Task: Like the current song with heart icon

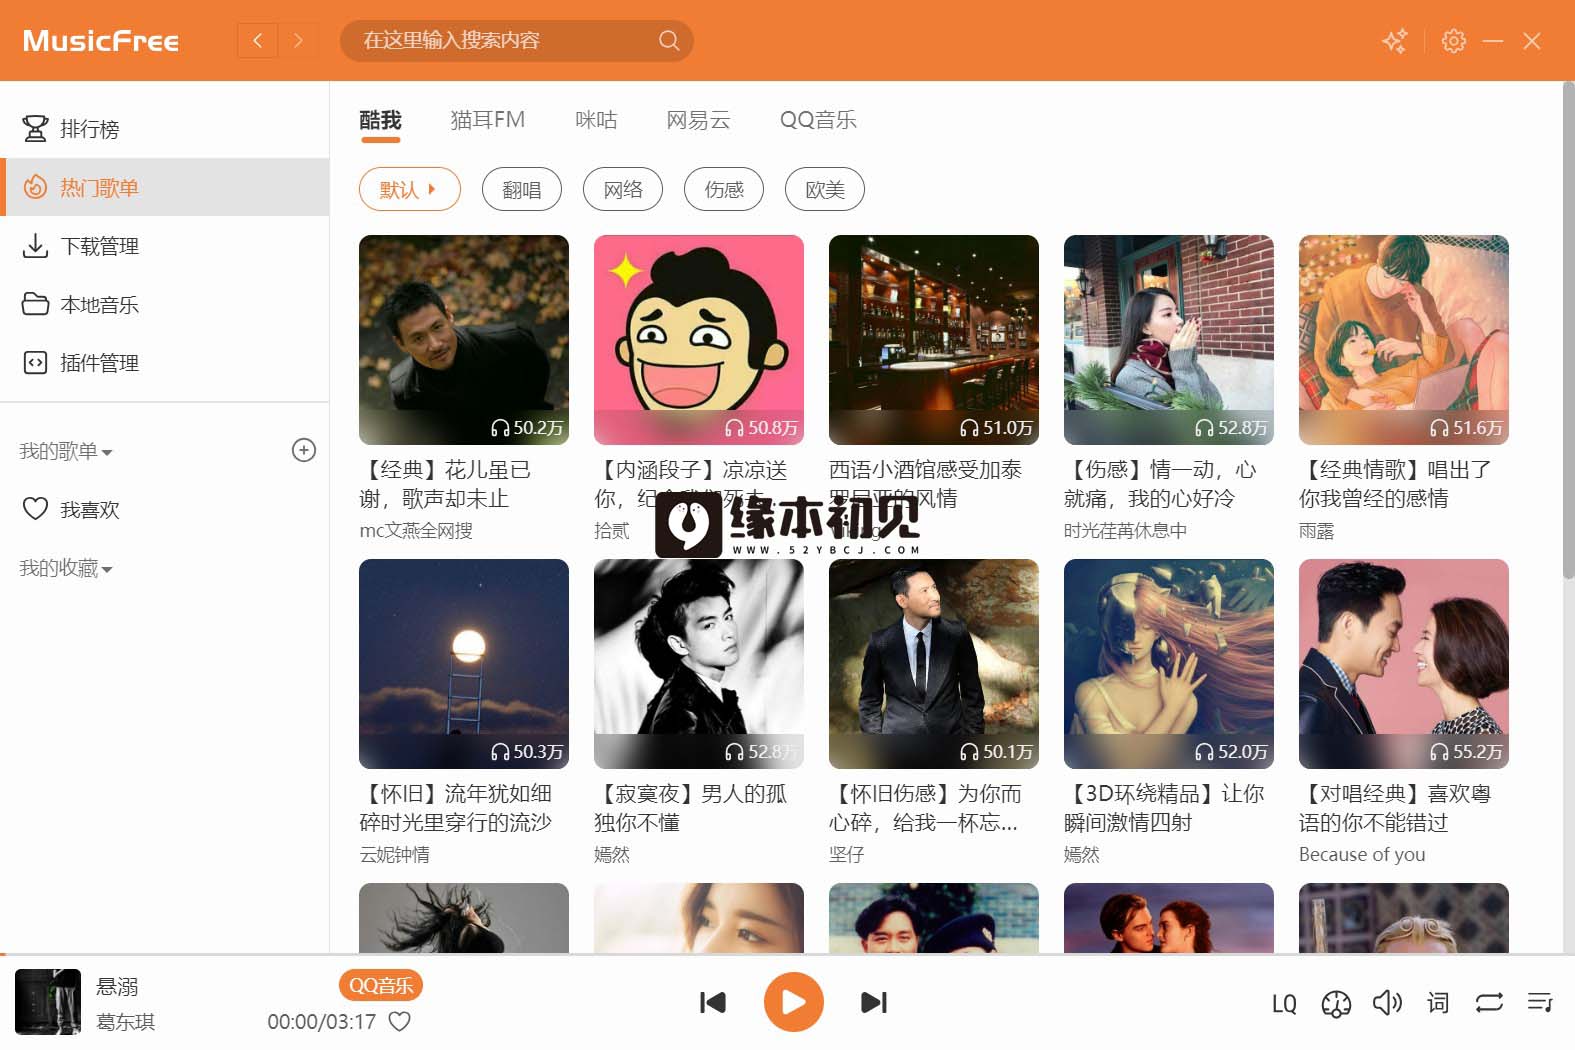Action: point(400,1021)
